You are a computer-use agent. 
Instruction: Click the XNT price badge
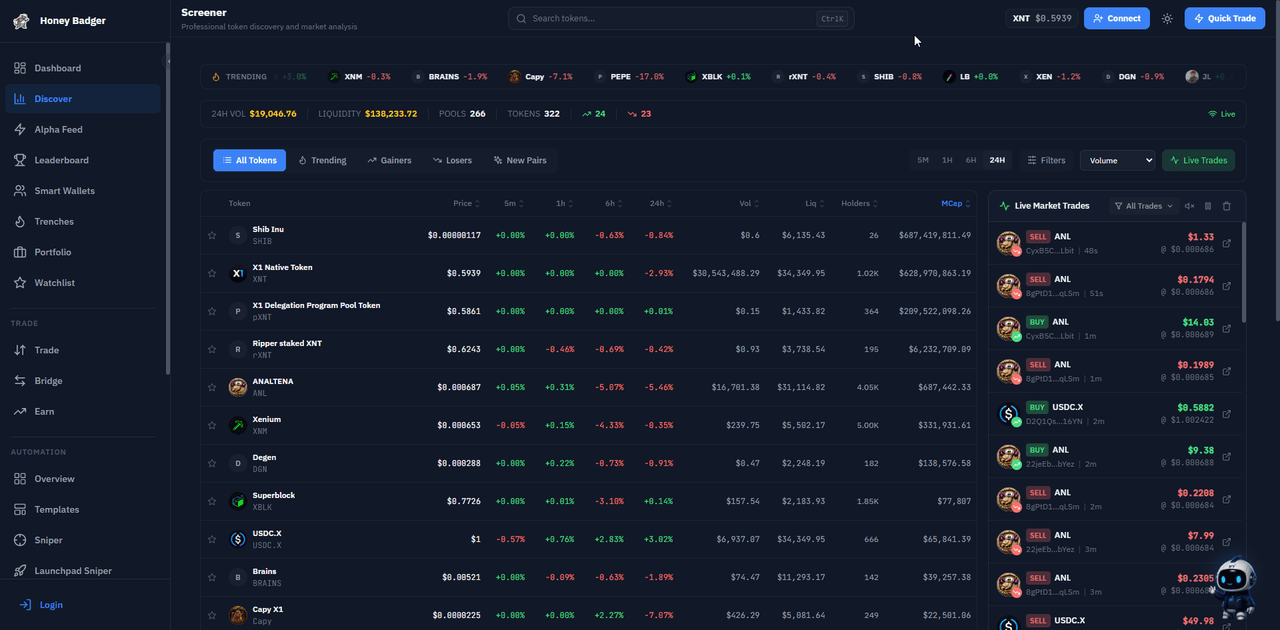1041,18
